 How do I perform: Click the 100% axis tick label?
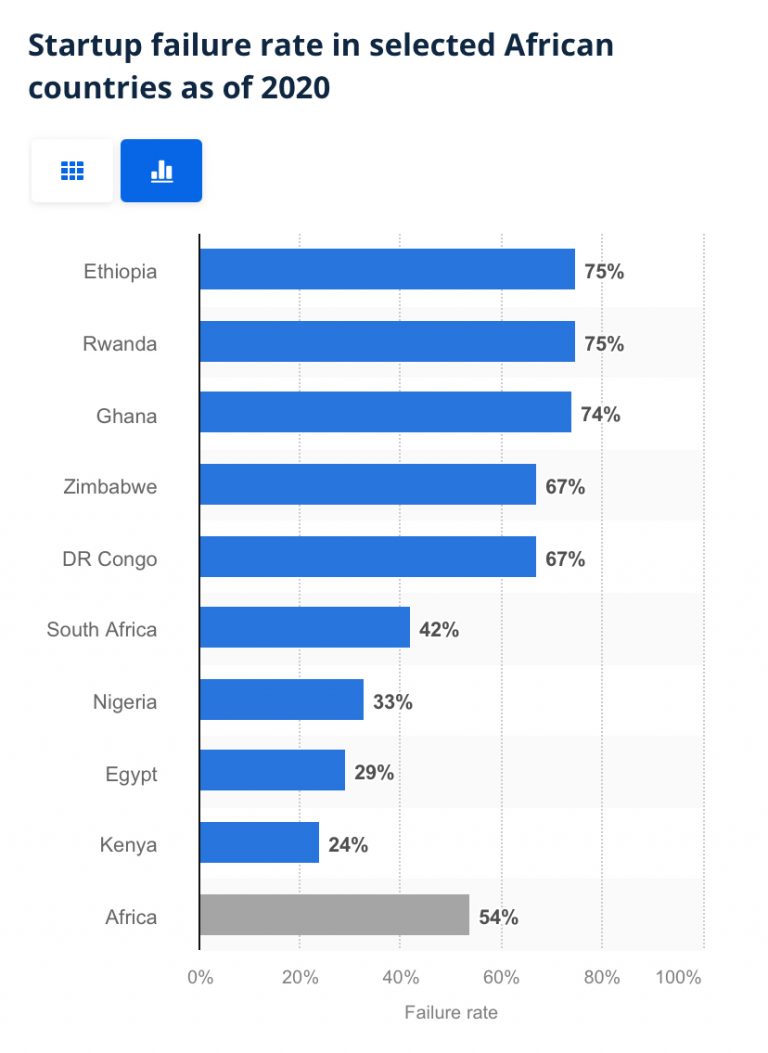(678, 977)
